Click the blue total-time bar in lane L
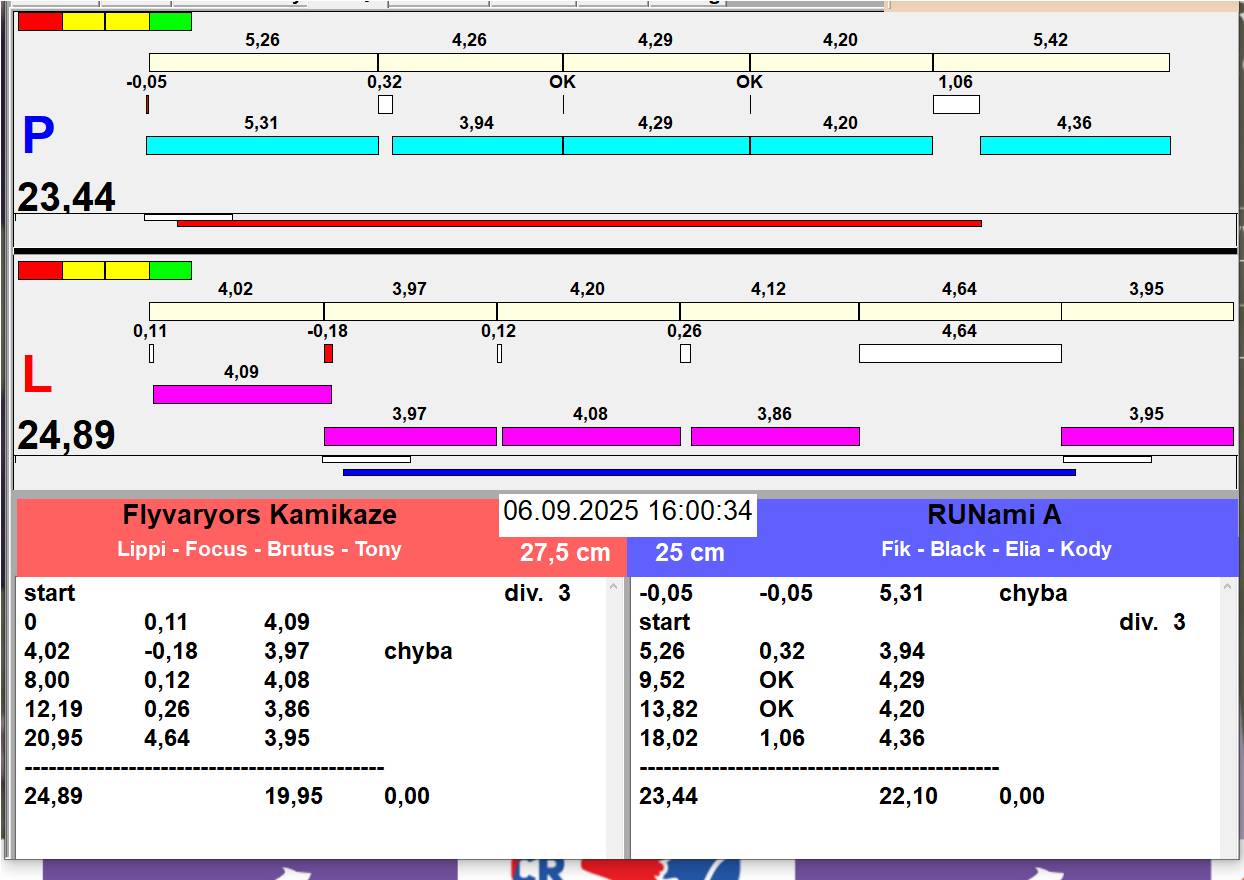1244x880 pixels. [709, 472]
